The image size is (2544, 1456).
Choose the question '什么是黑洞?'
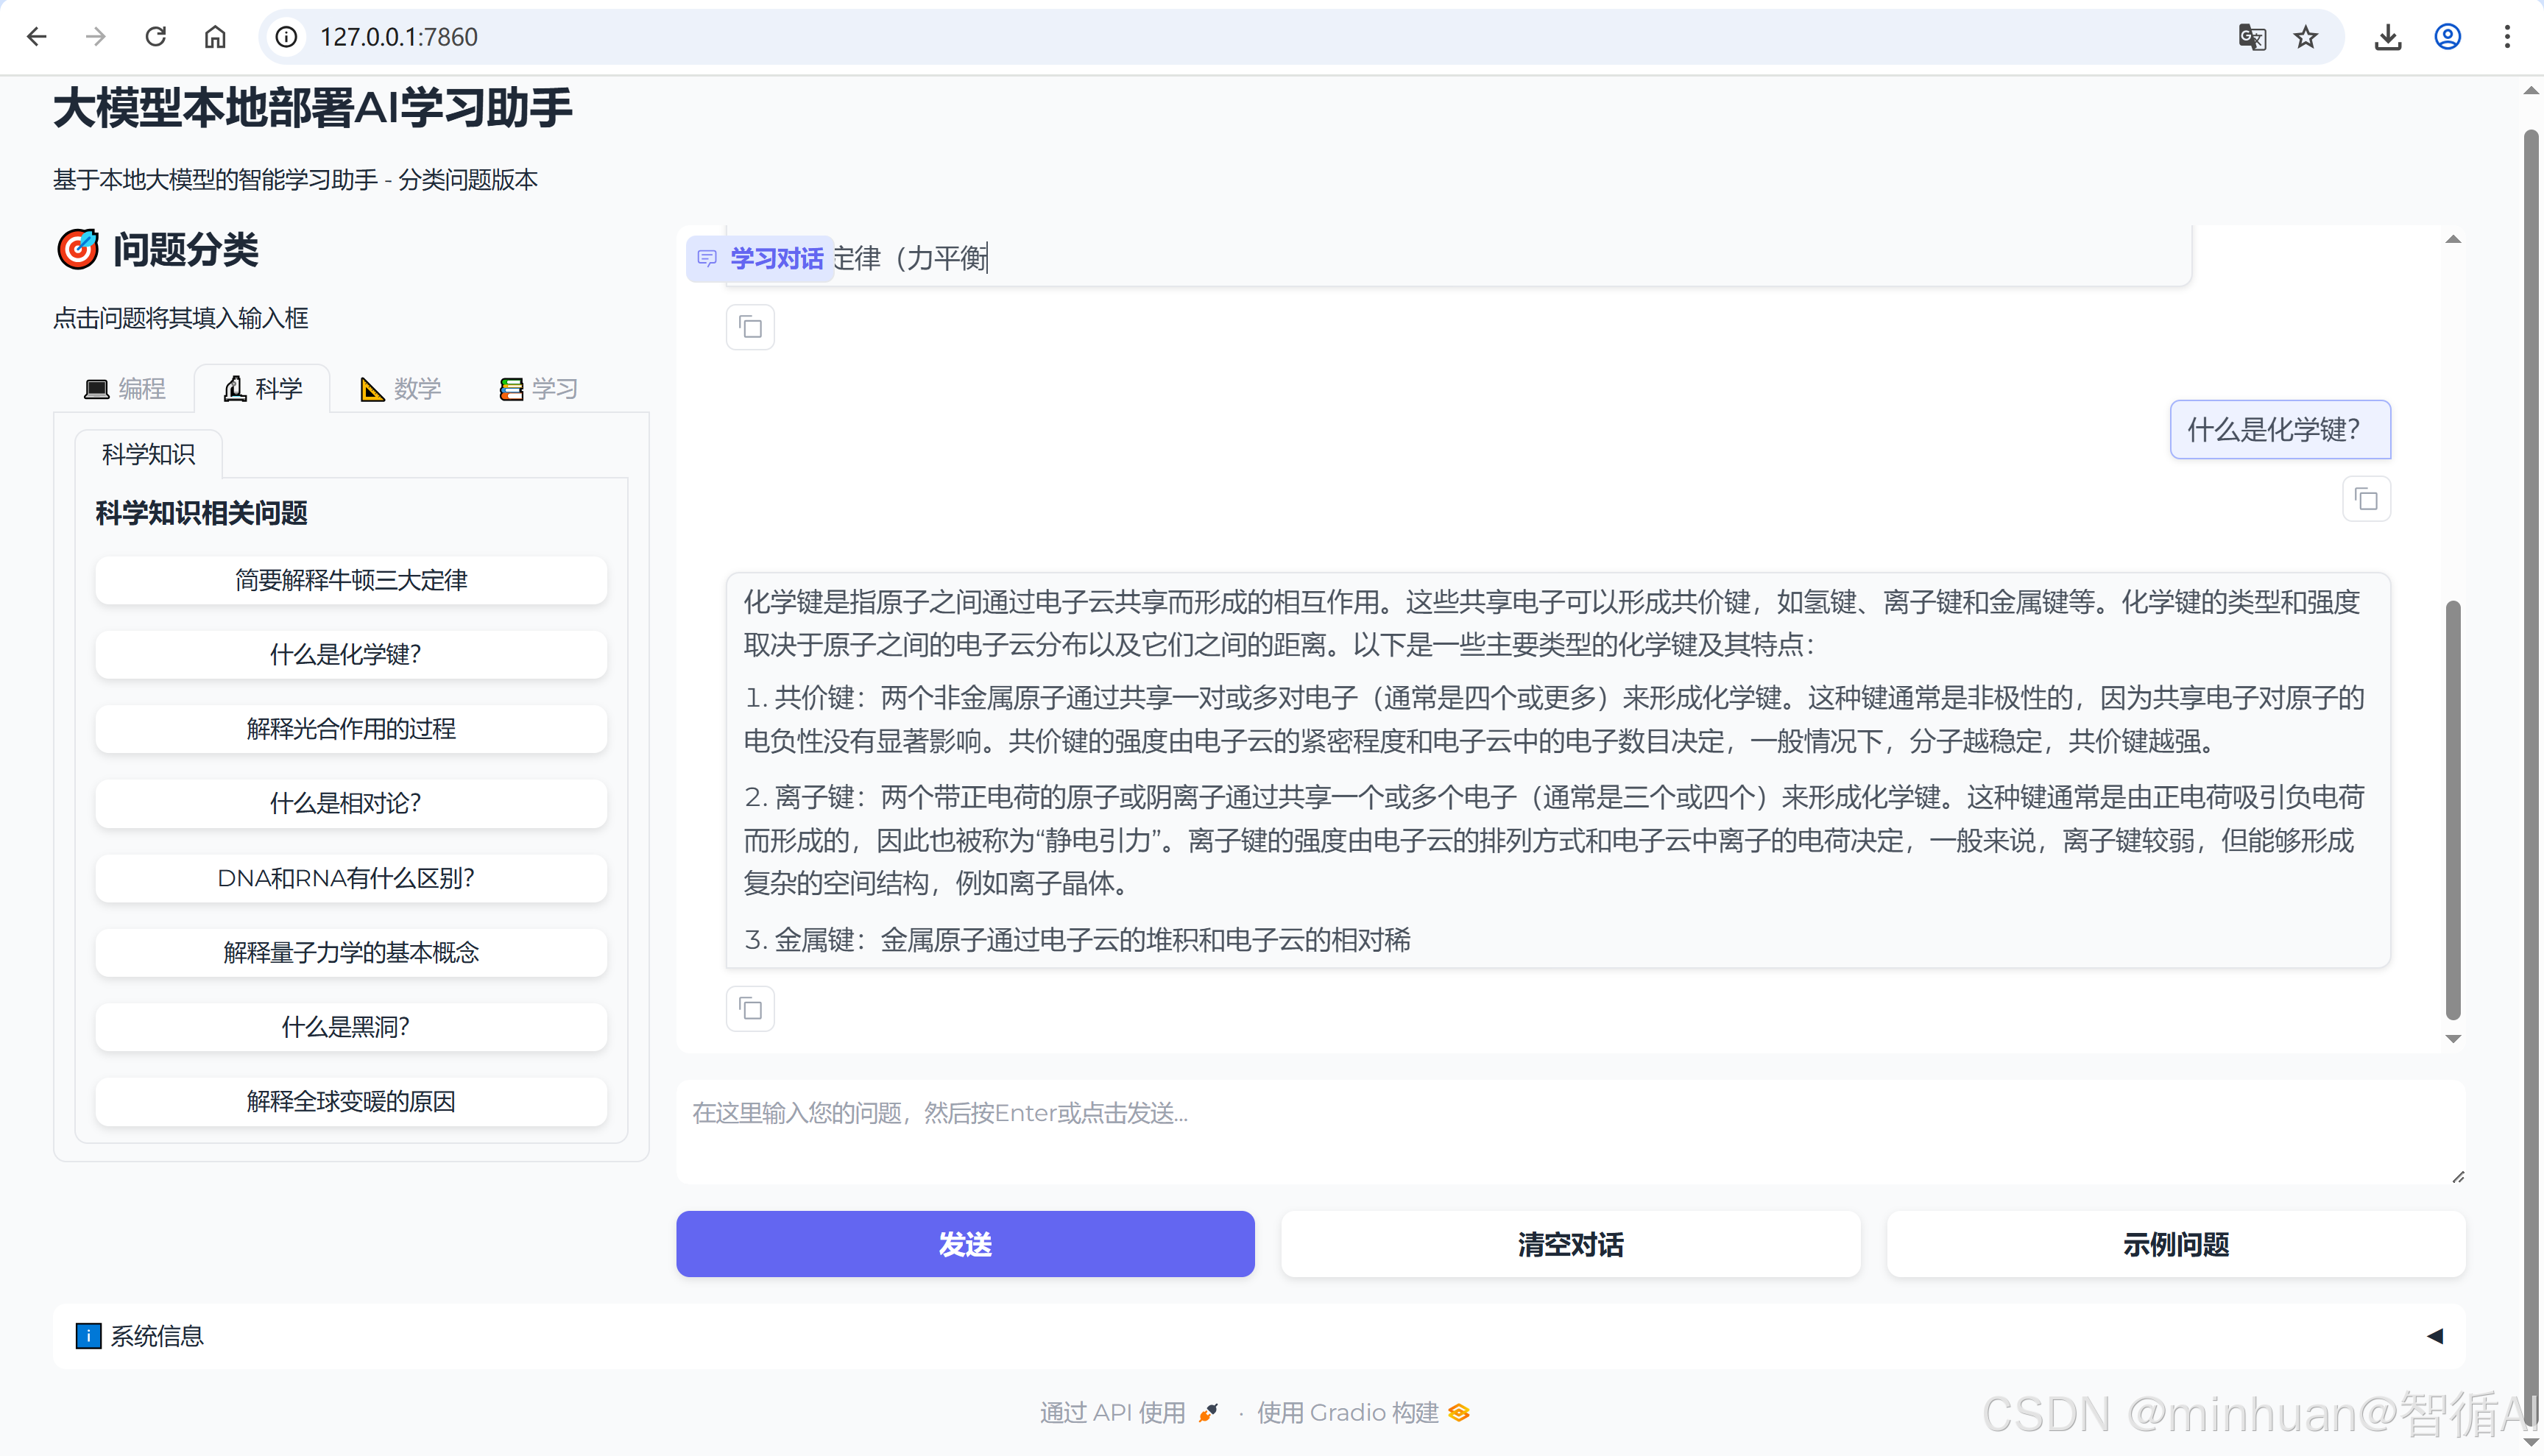[351, 1027]
